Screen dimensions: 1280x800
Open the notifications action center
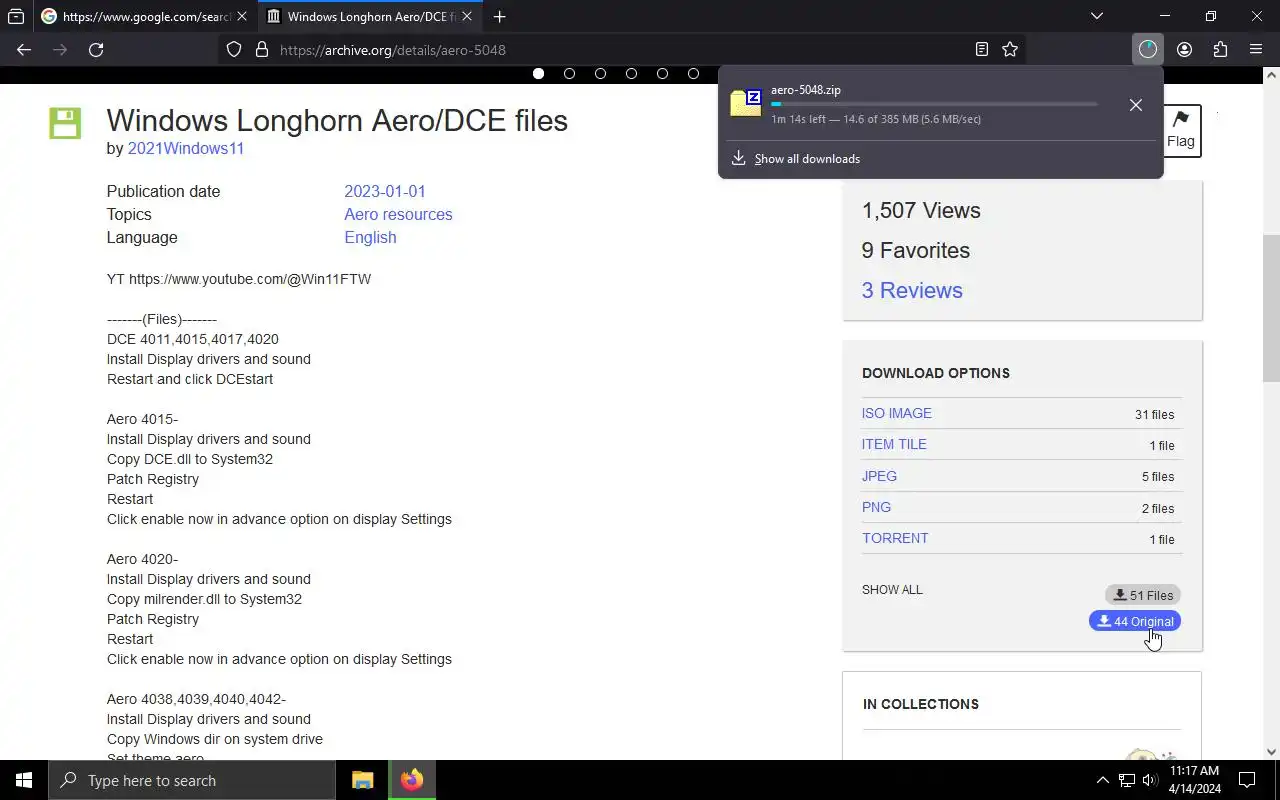pos(1247,780)
